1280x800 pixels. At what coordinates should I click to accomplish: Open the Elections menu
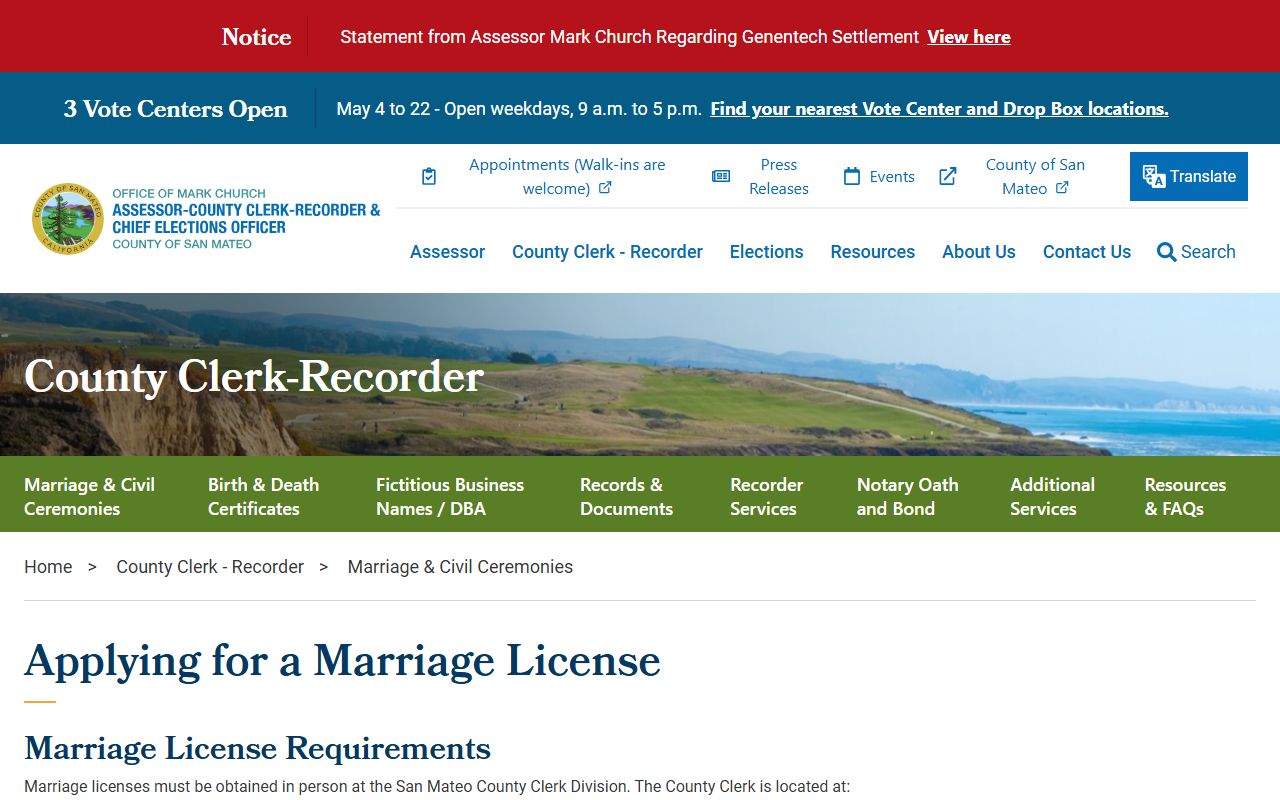click(x=766, y=252)
